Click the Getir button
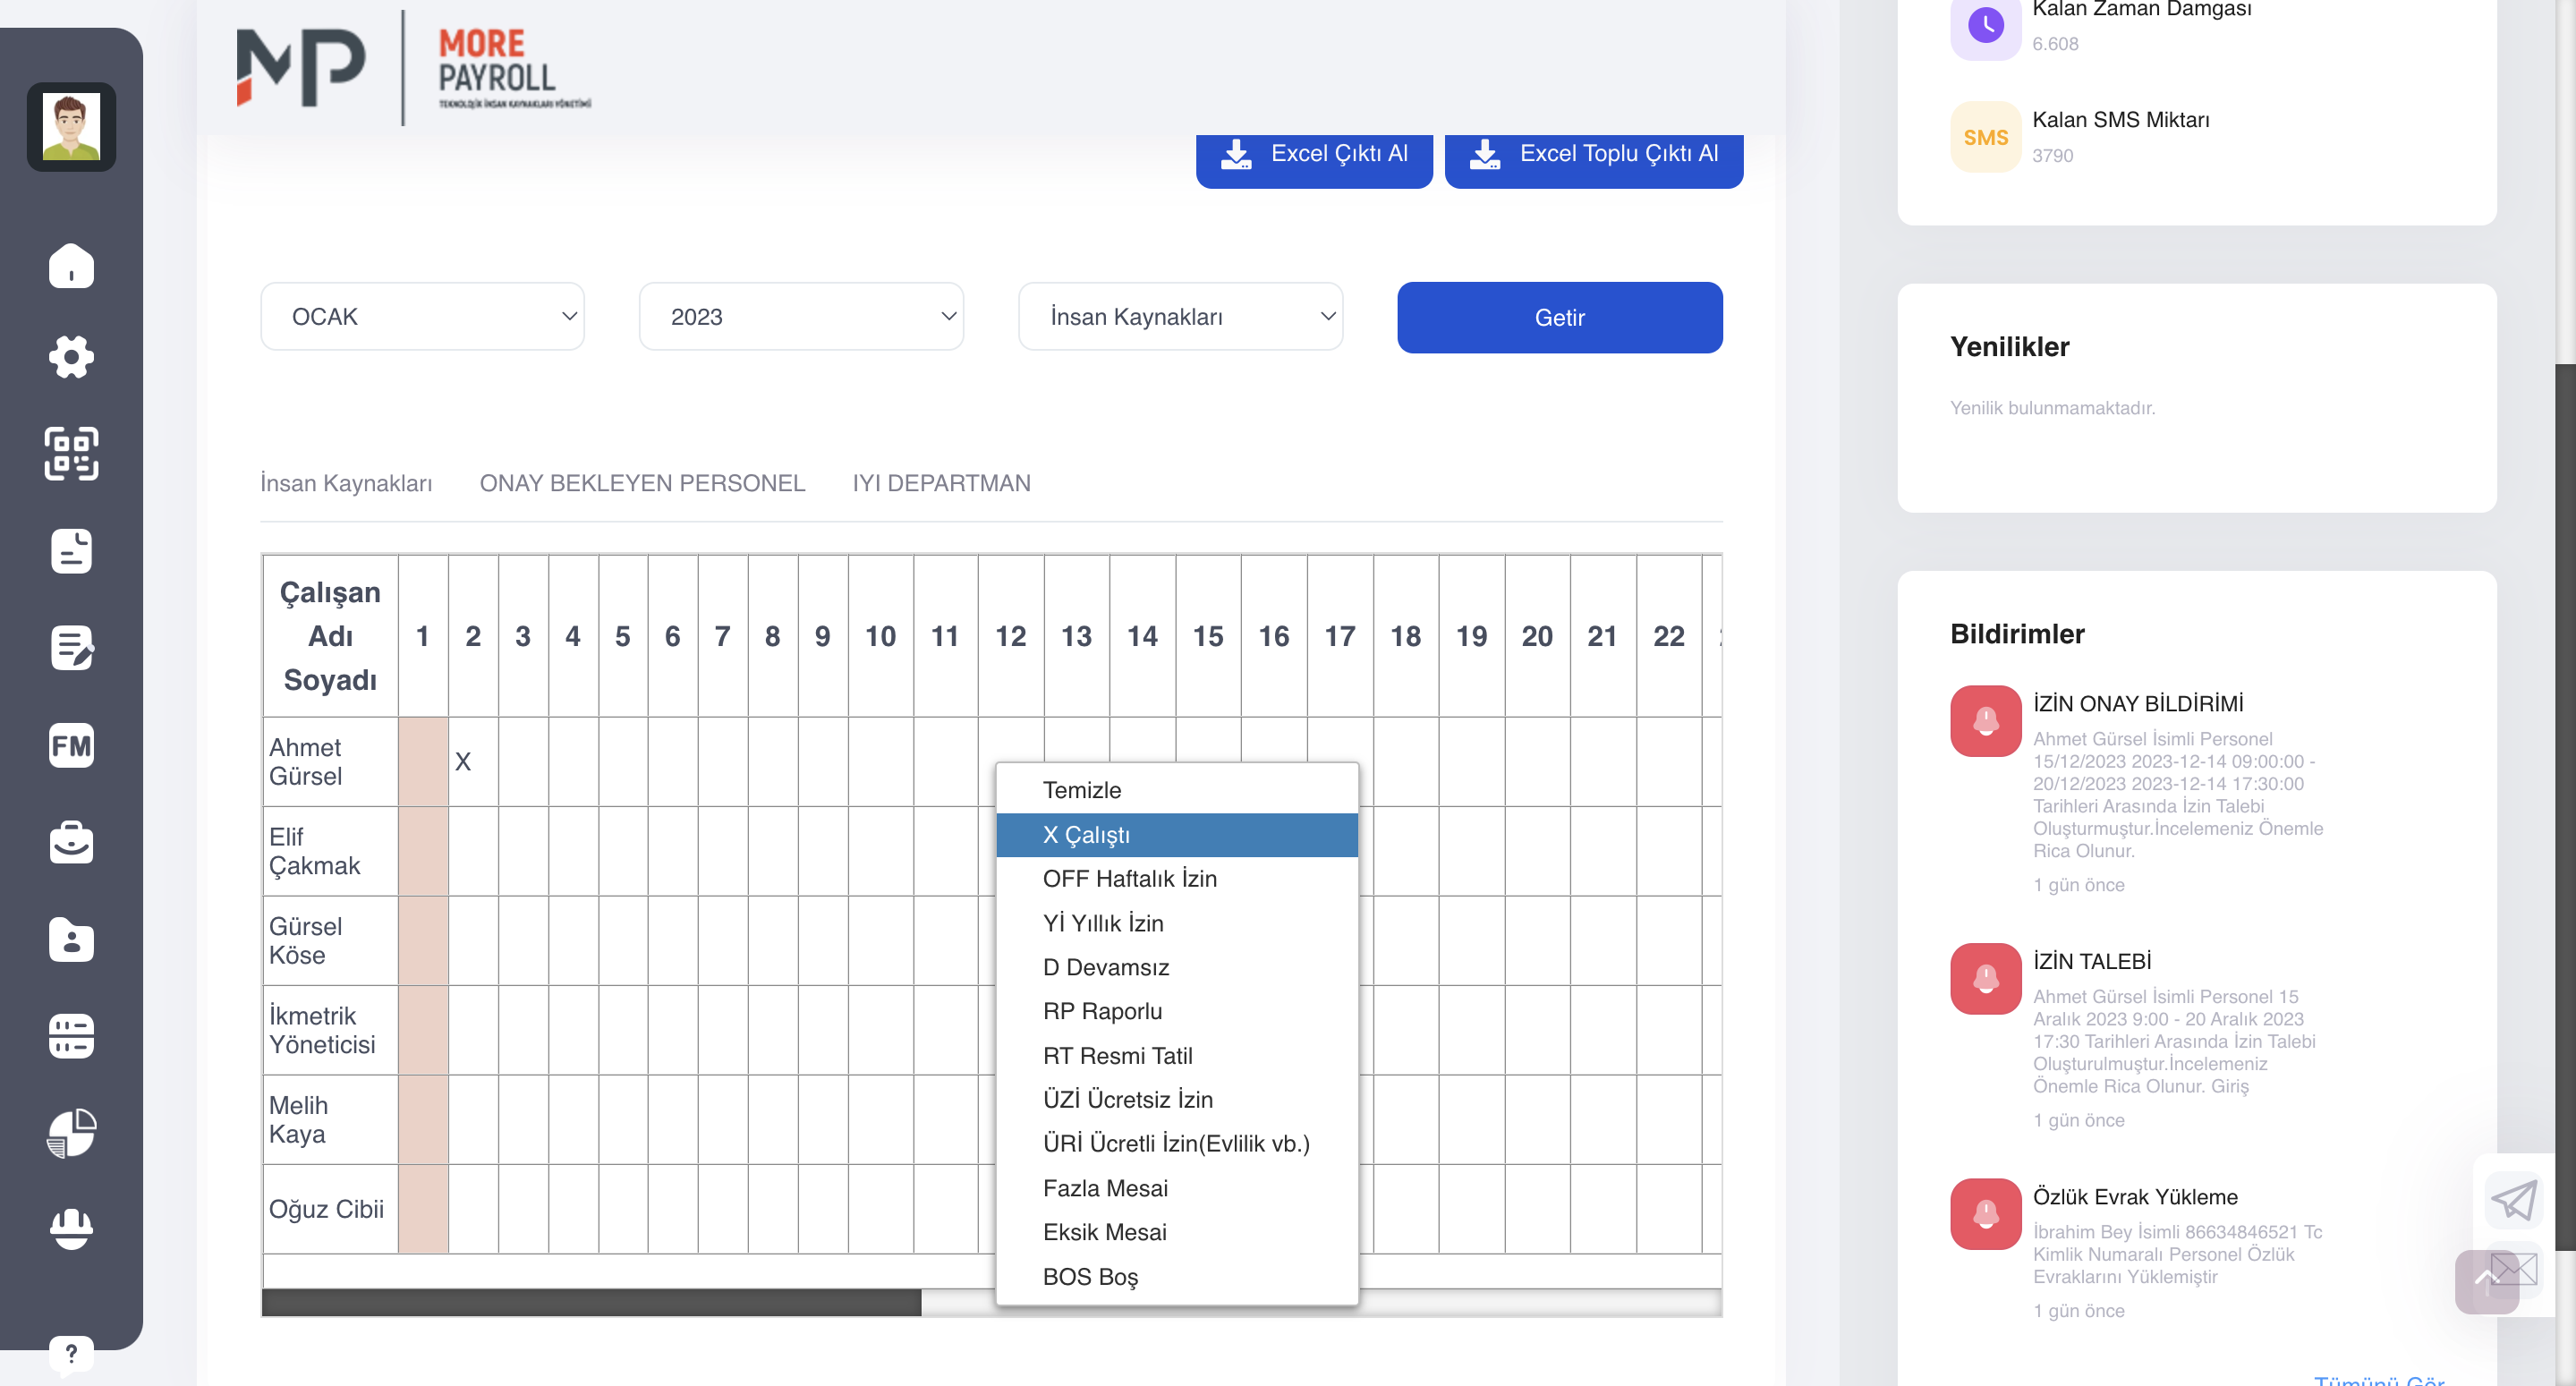The height and width of the screenshot is (1386, 2576). [x=1559, y=318]
